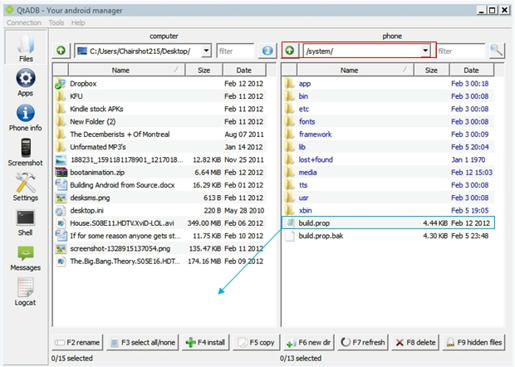Go up a directory in phone pane
This screenshot has width=515, height=367.
click(x=290, y=51)
